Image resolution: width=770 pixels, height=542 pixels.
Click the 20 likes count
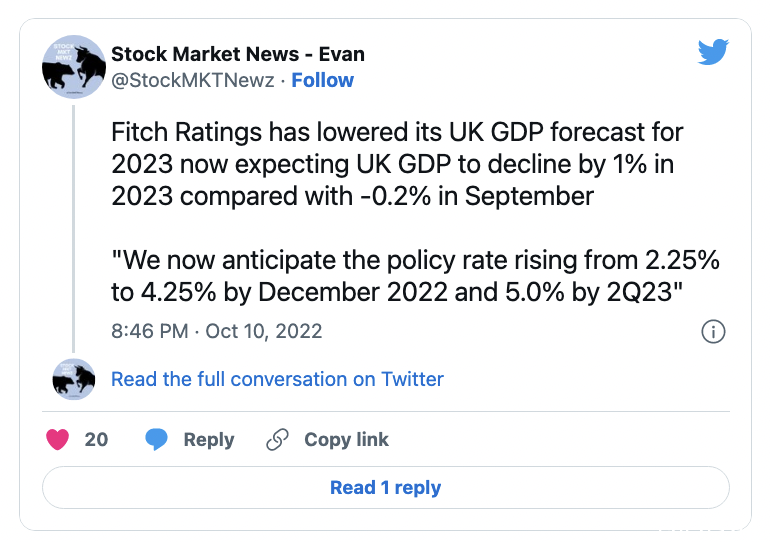pos(96,439)
